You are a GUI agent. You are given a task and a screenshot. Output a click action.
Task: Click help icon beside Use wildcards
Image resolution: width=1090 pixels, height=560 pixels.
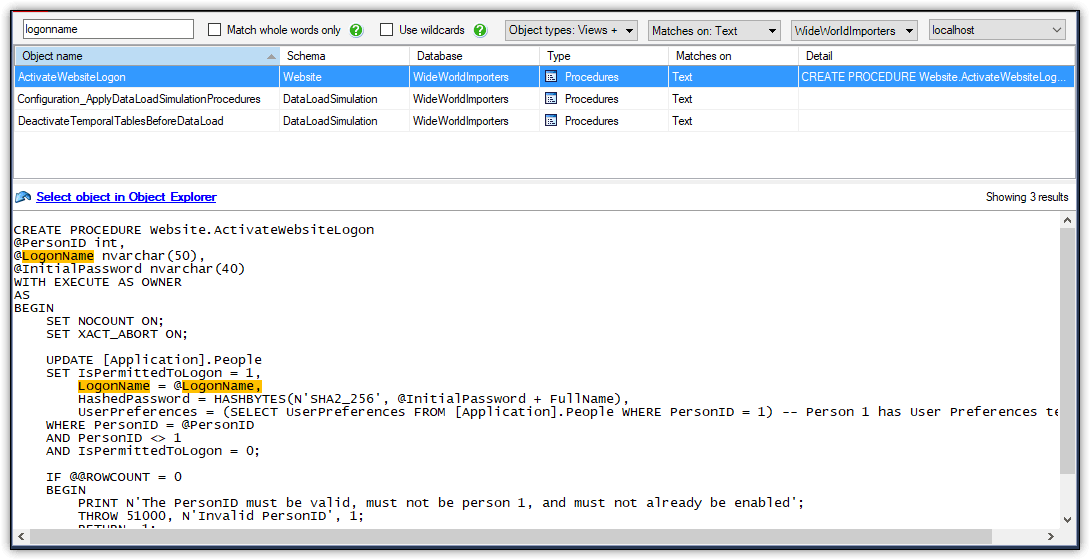click(x=480, y=30)
